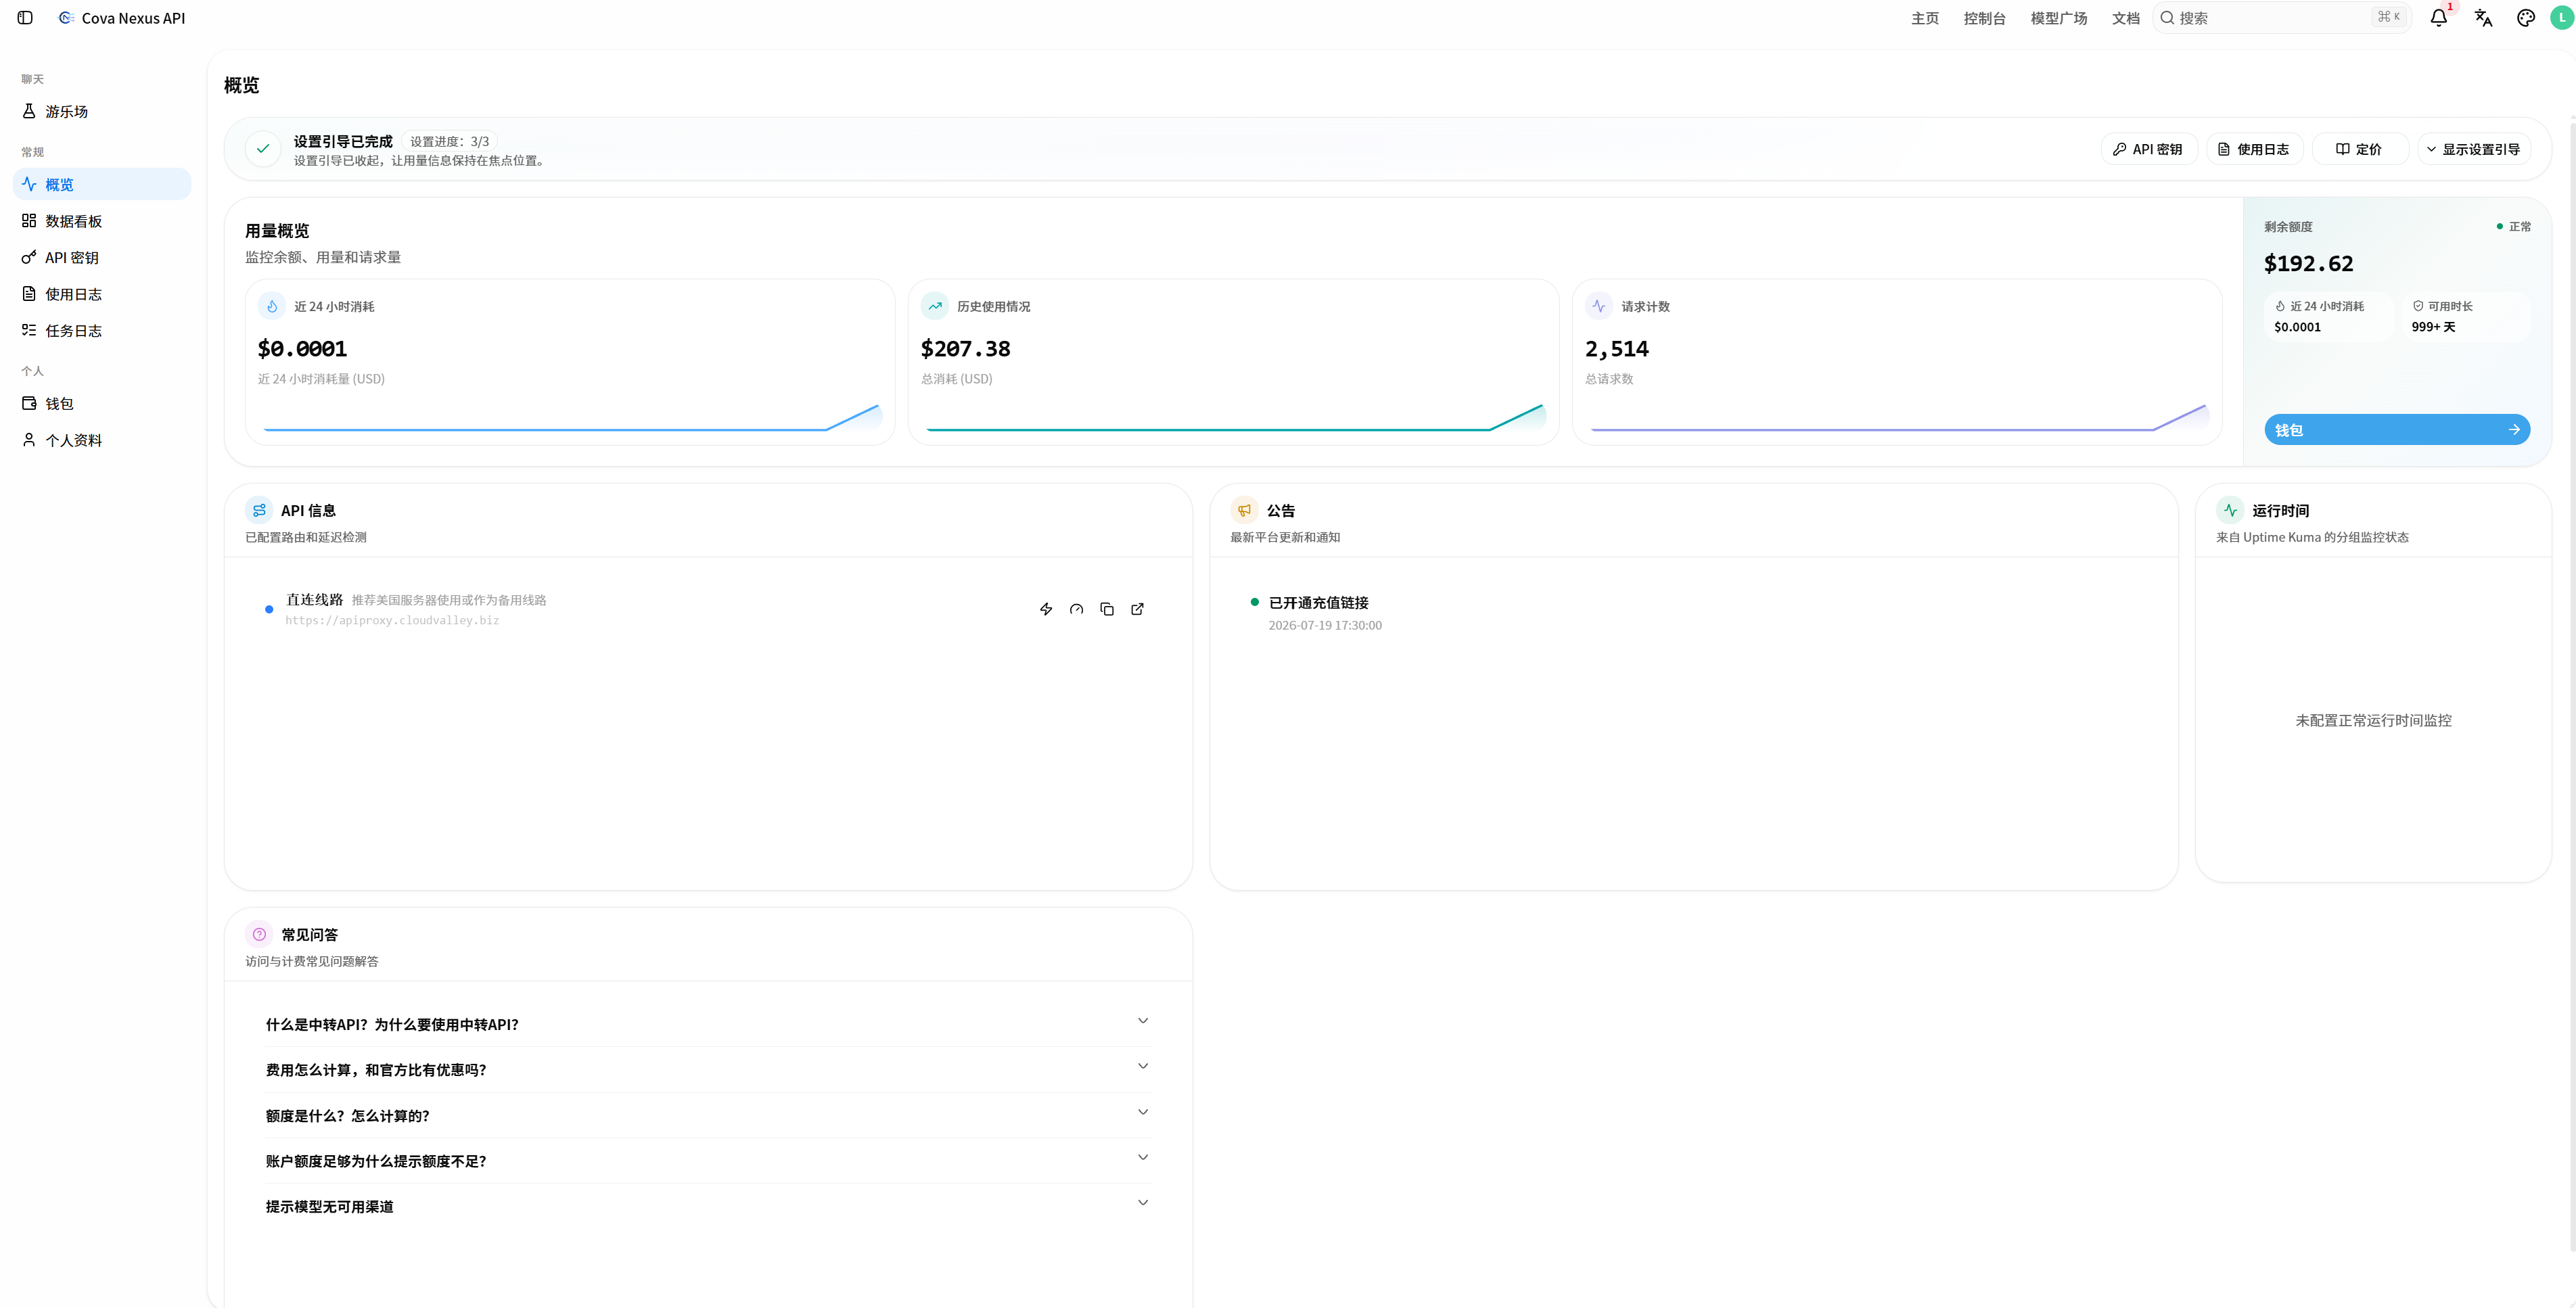The image size is (2576, 1308).
Task: Go to 文档 in top navigation
Action: (x=2125, y=18)
